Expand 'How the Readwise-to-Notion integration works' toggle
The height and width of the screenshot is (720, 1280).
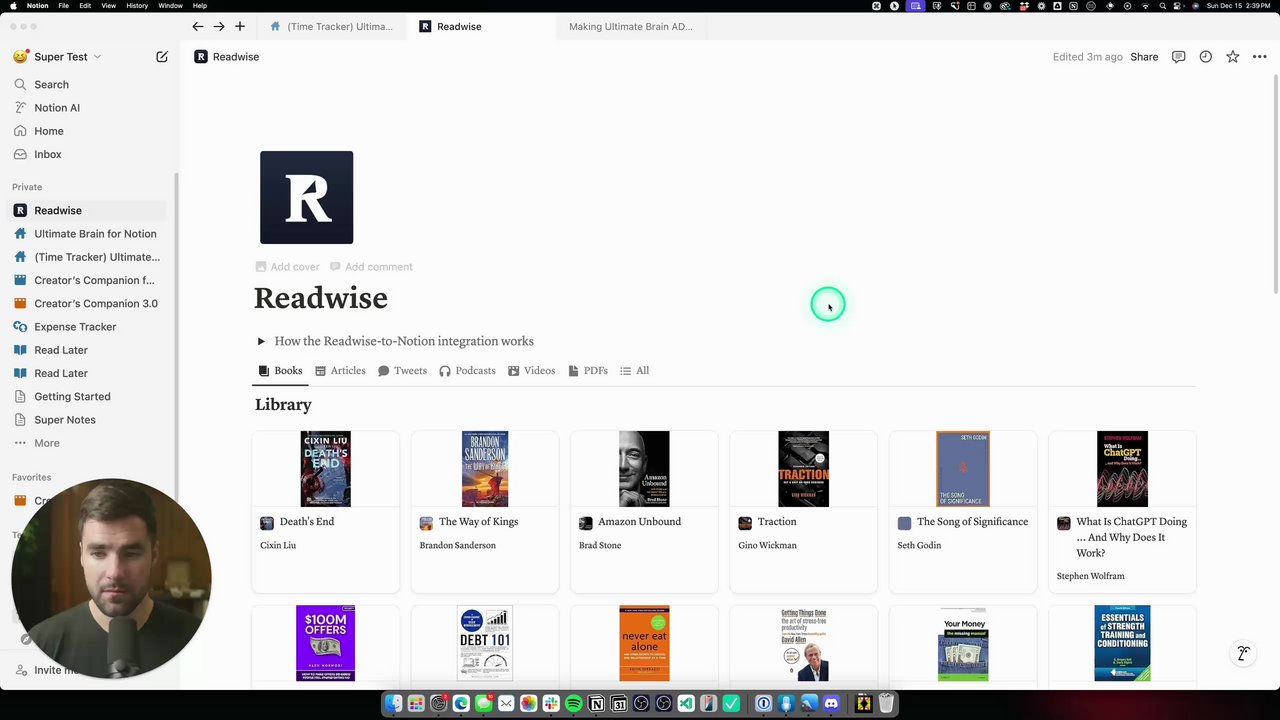tap(261, 341)
